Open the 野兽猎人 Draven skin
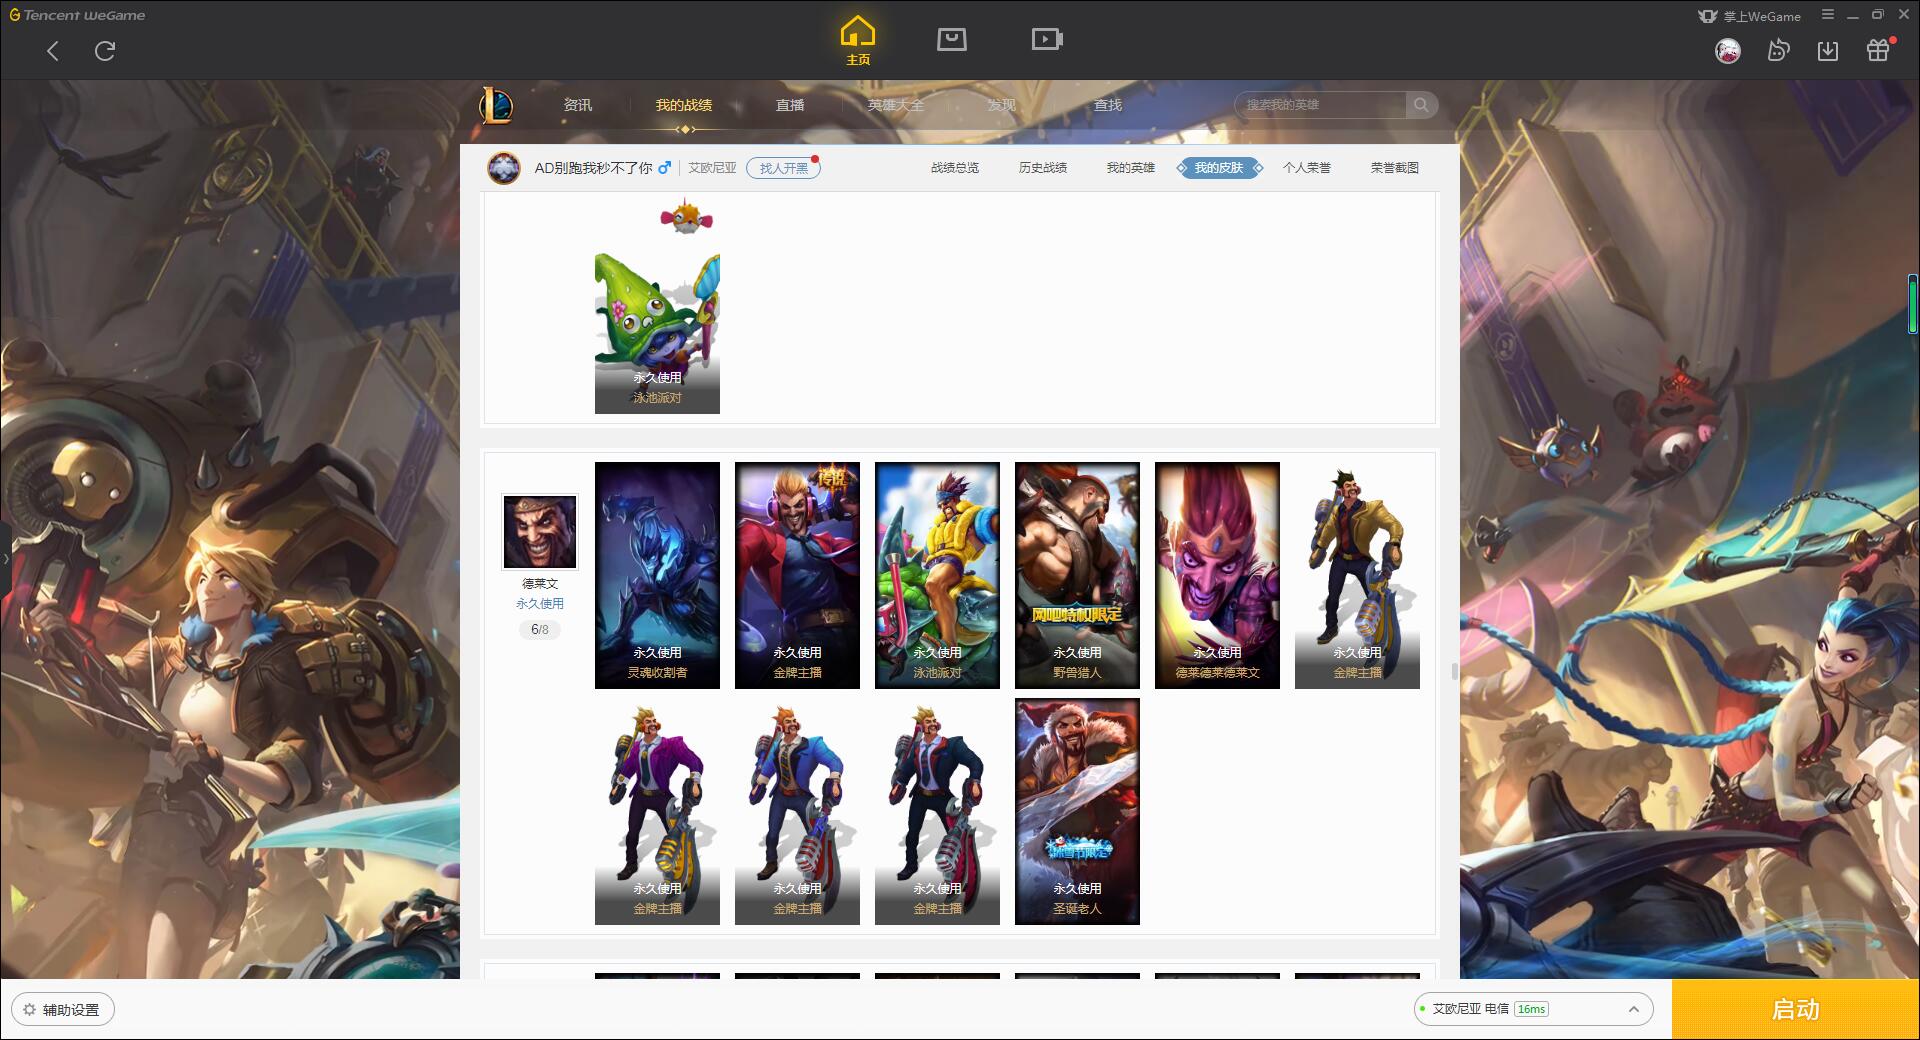This screenshot has height=1040, width=1920. (x=1077, y=575)
